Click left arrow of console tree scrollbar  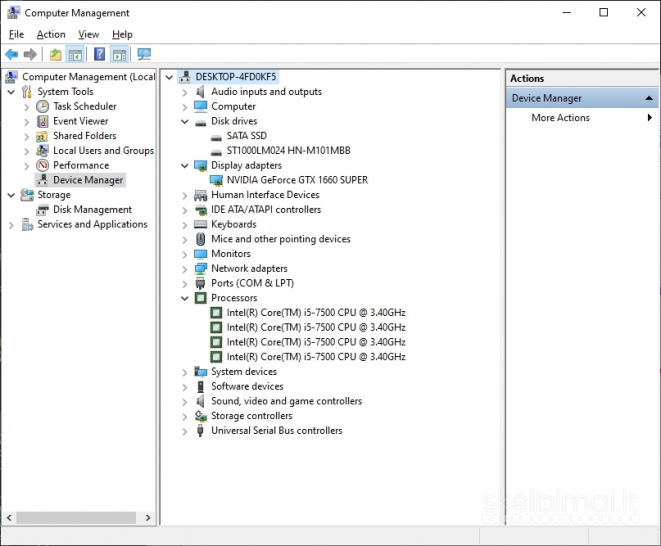(x=9, y=518)
